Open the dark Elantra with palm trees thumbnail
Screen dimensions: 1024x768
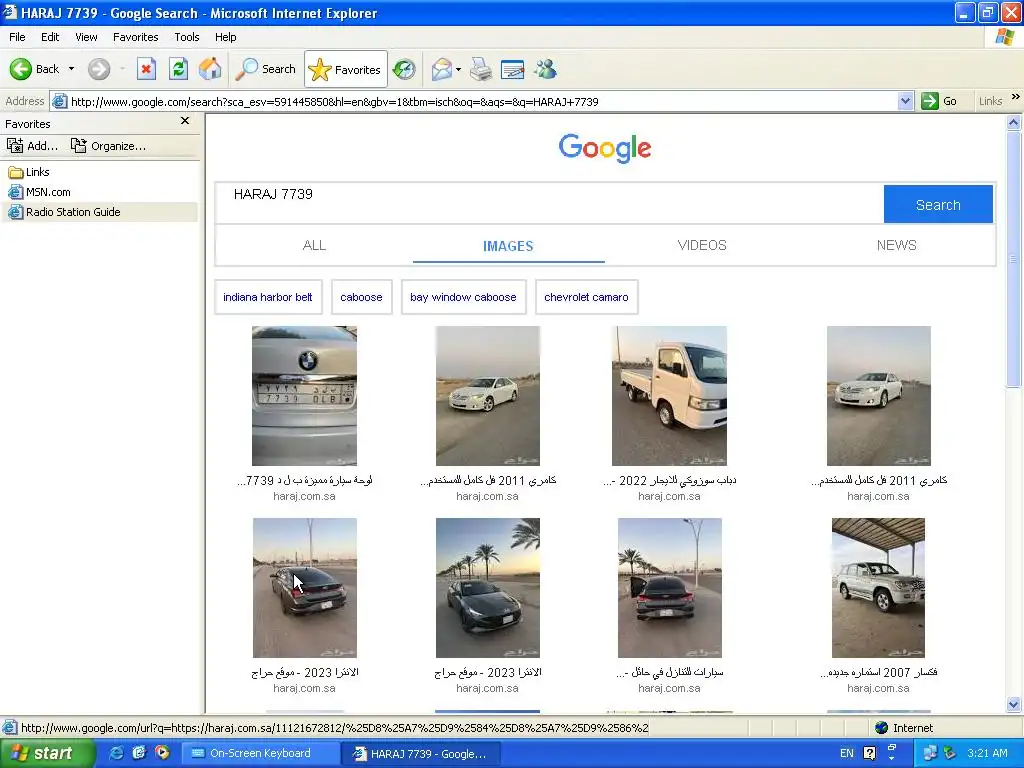coord(488,588)
